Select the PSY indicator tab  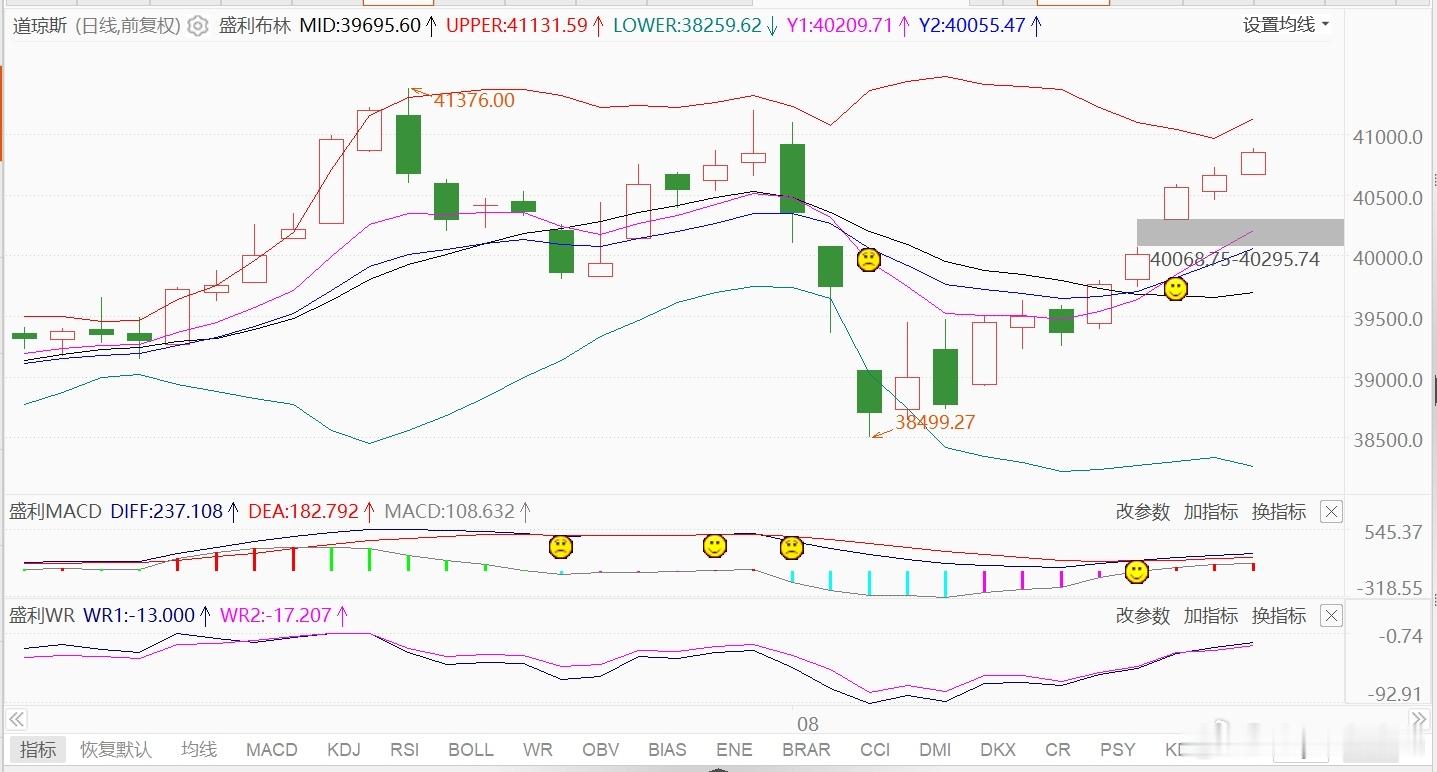click(1117, 749)
